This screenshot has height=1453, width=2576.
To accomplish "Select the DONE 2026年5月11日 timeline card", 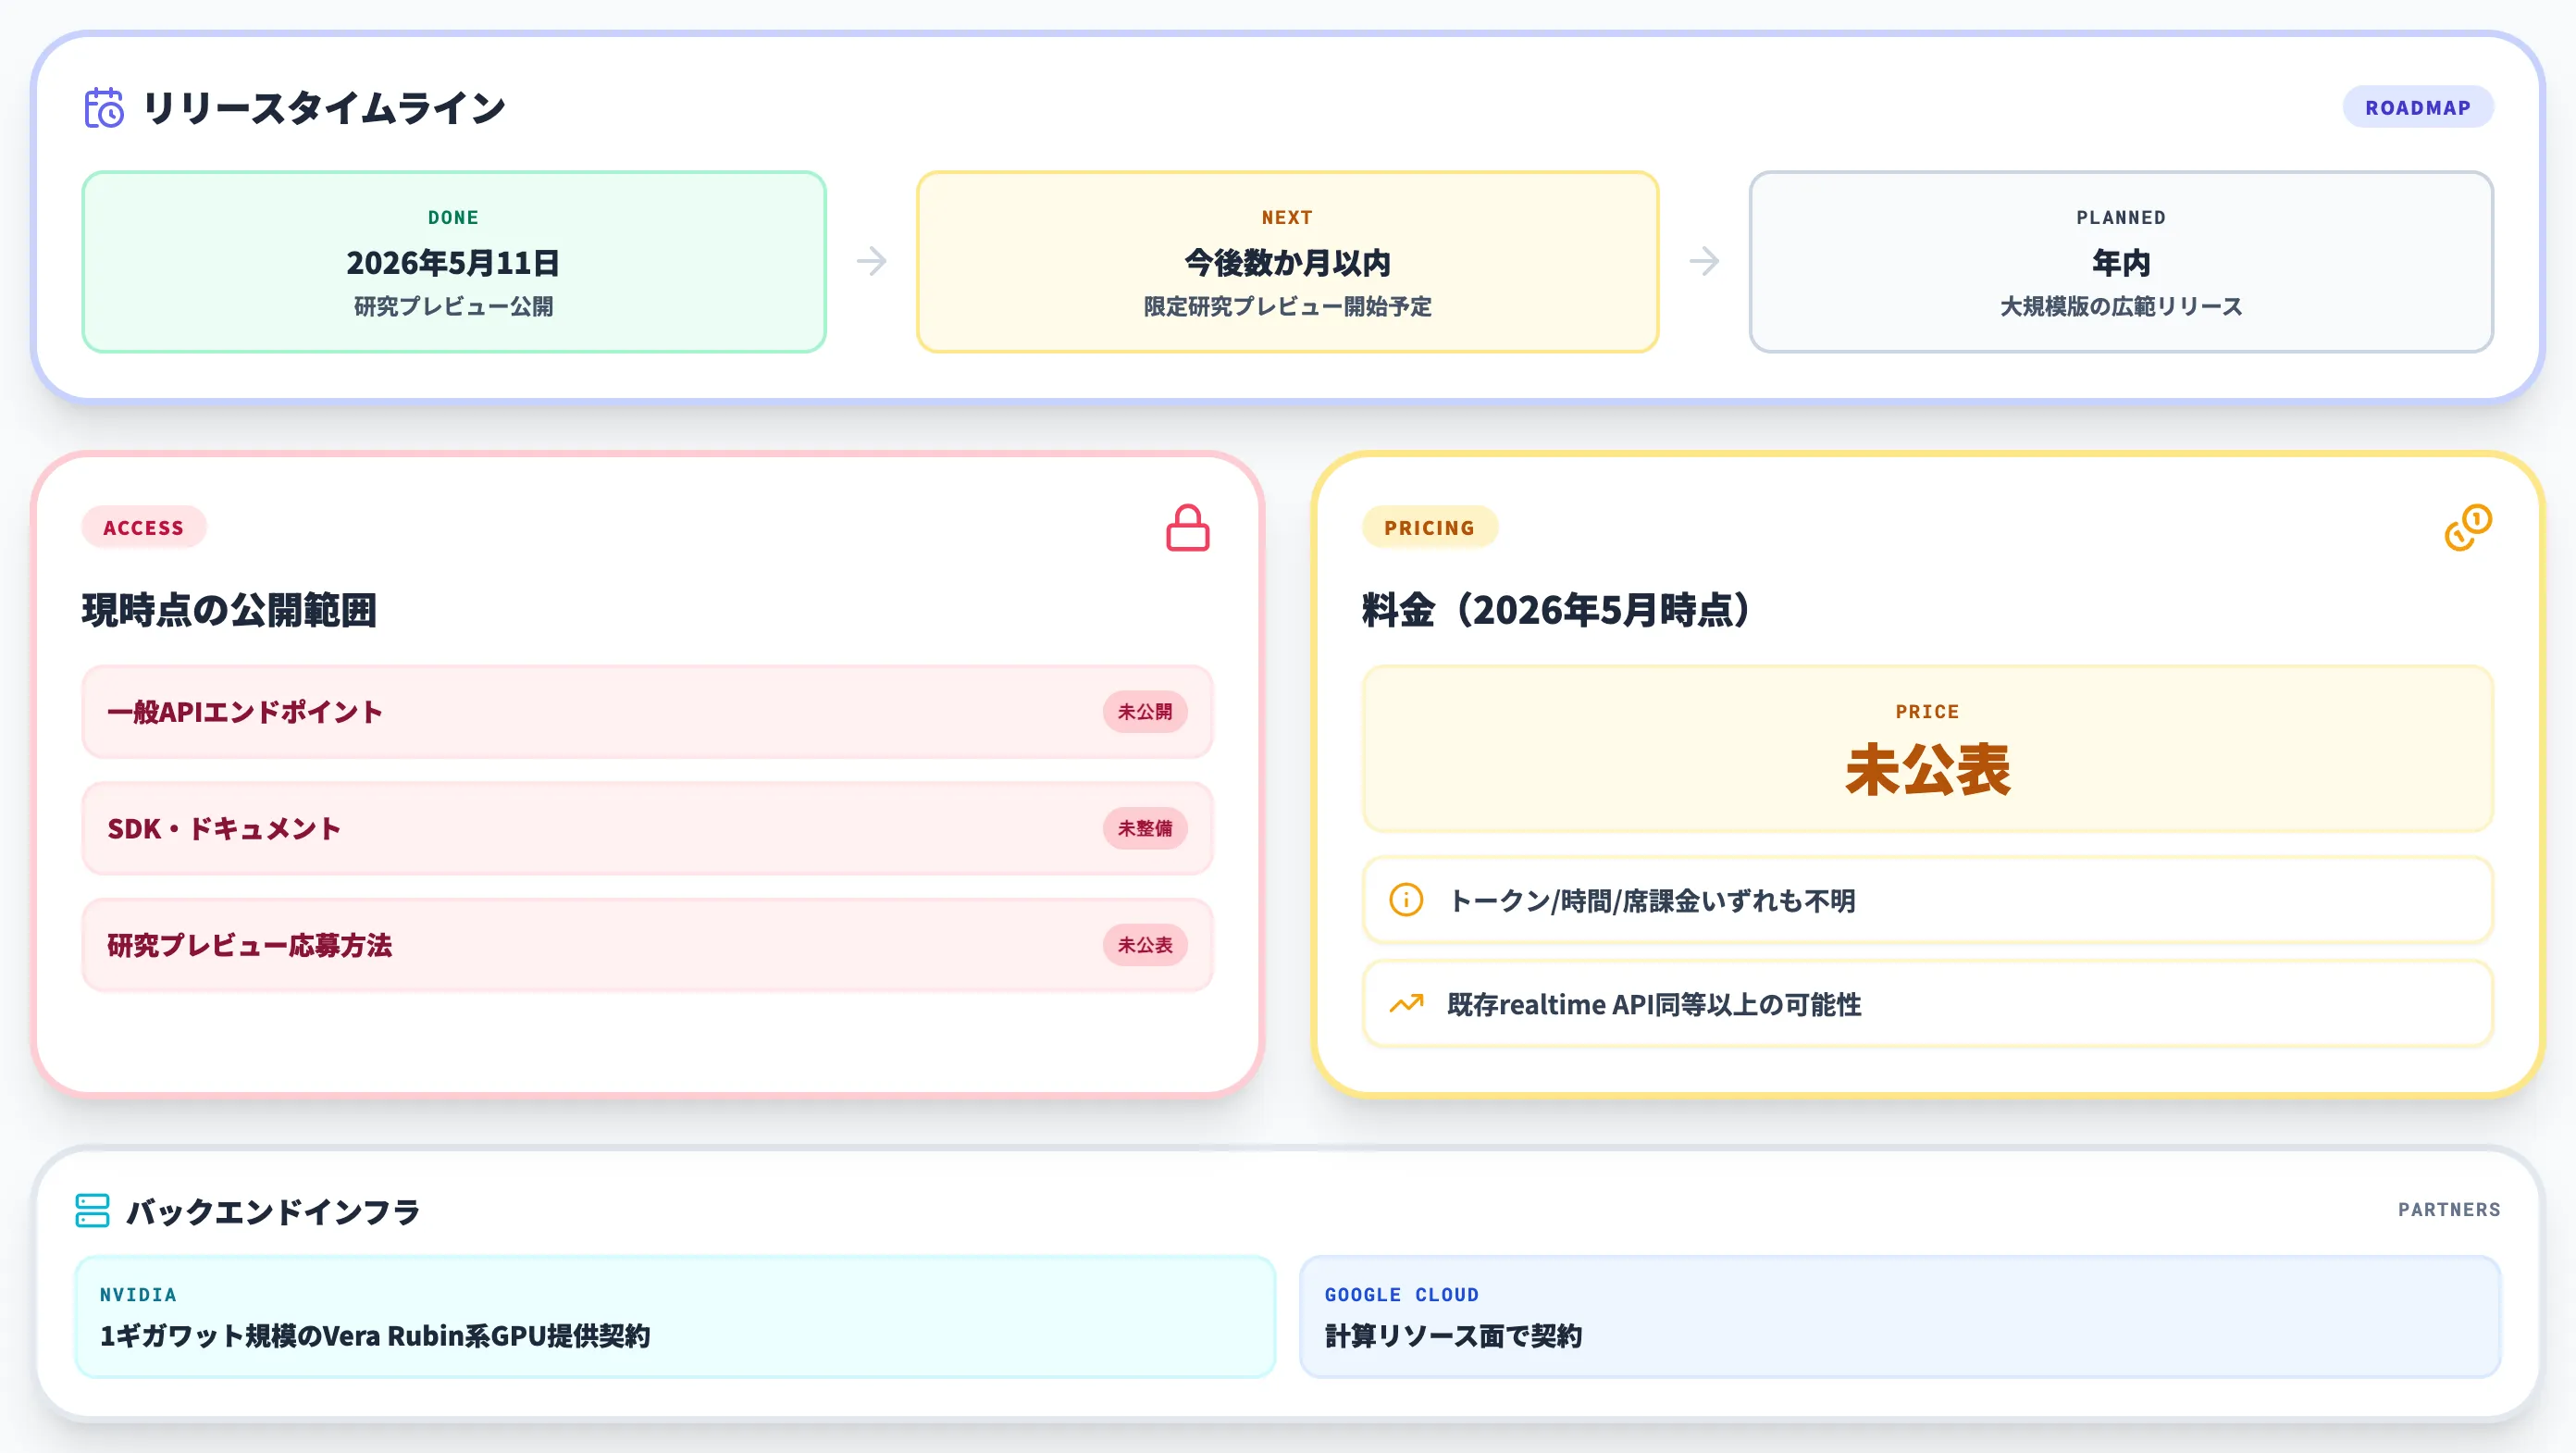I will click(454, 262).
